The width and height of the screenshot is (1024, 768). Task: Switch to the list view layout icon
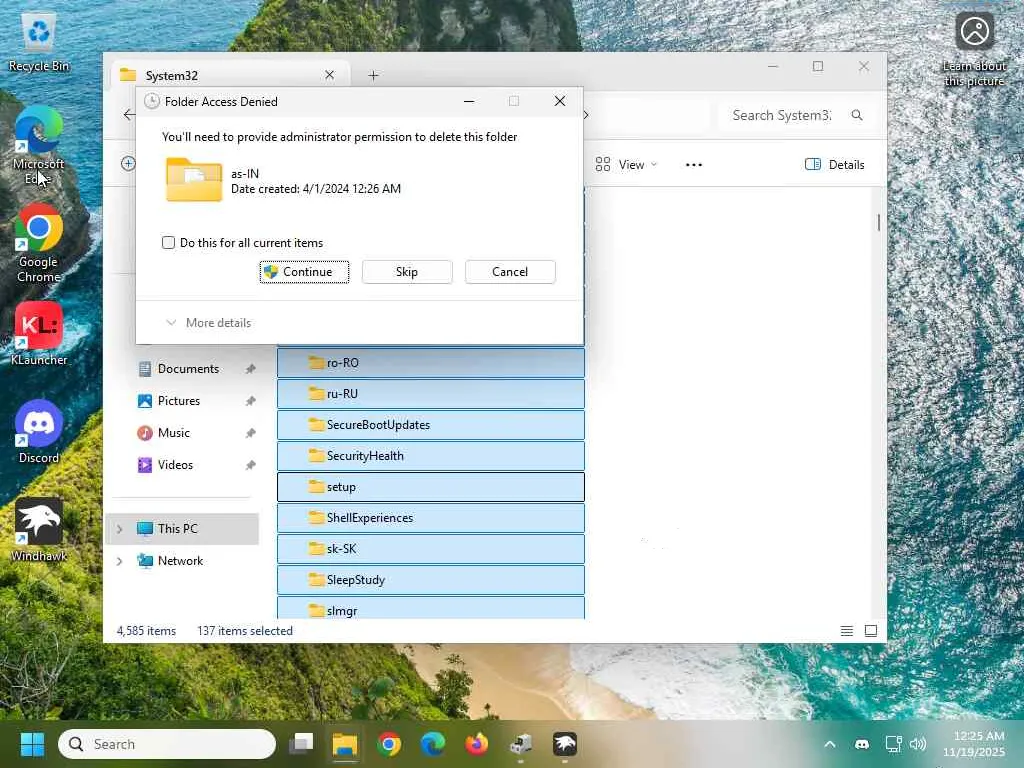click(846, 631)
